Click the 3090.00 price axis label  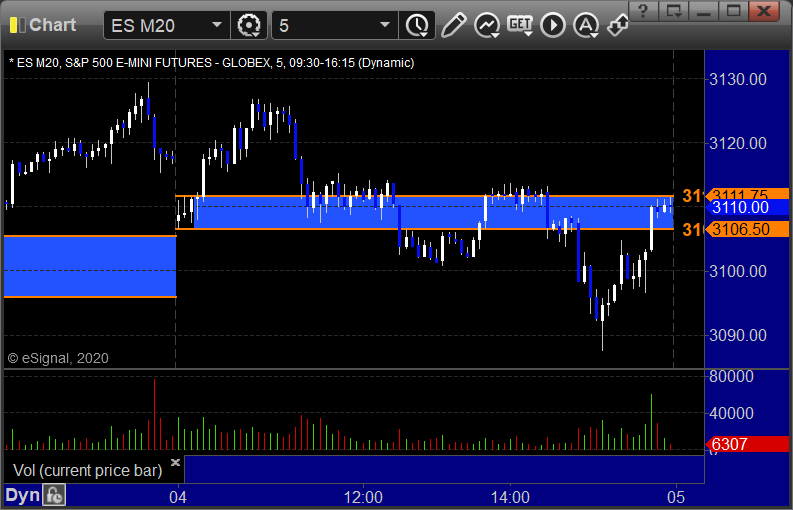pos(738,335)
